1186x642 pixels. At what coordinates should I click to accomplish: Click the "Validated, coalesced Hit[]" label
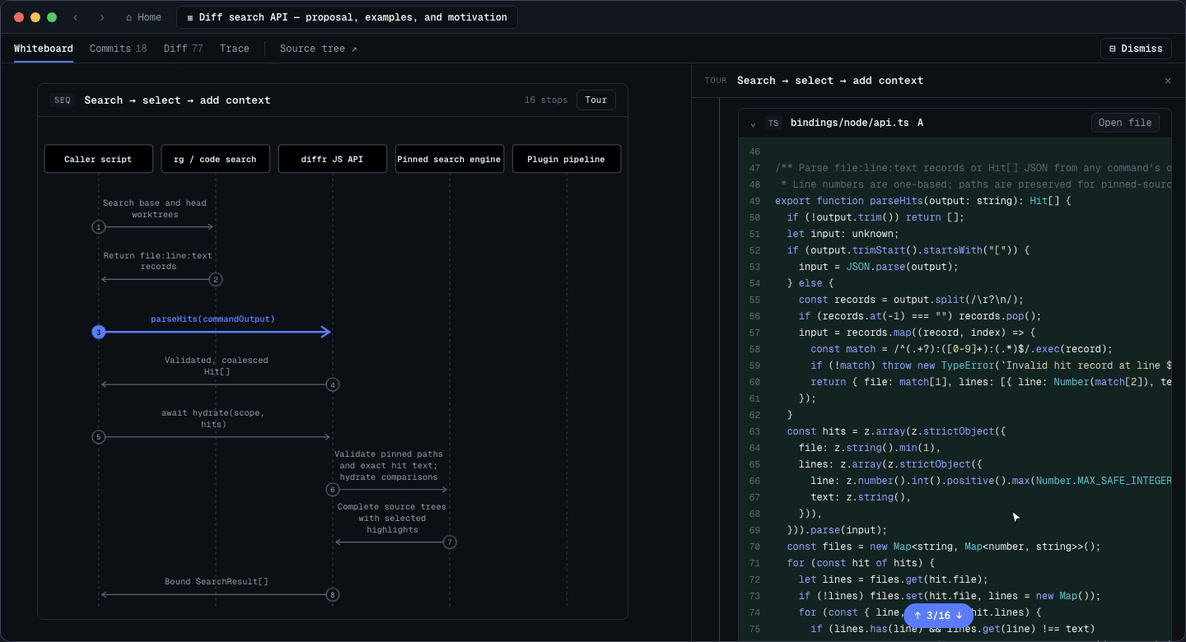(x=216, y=366)
